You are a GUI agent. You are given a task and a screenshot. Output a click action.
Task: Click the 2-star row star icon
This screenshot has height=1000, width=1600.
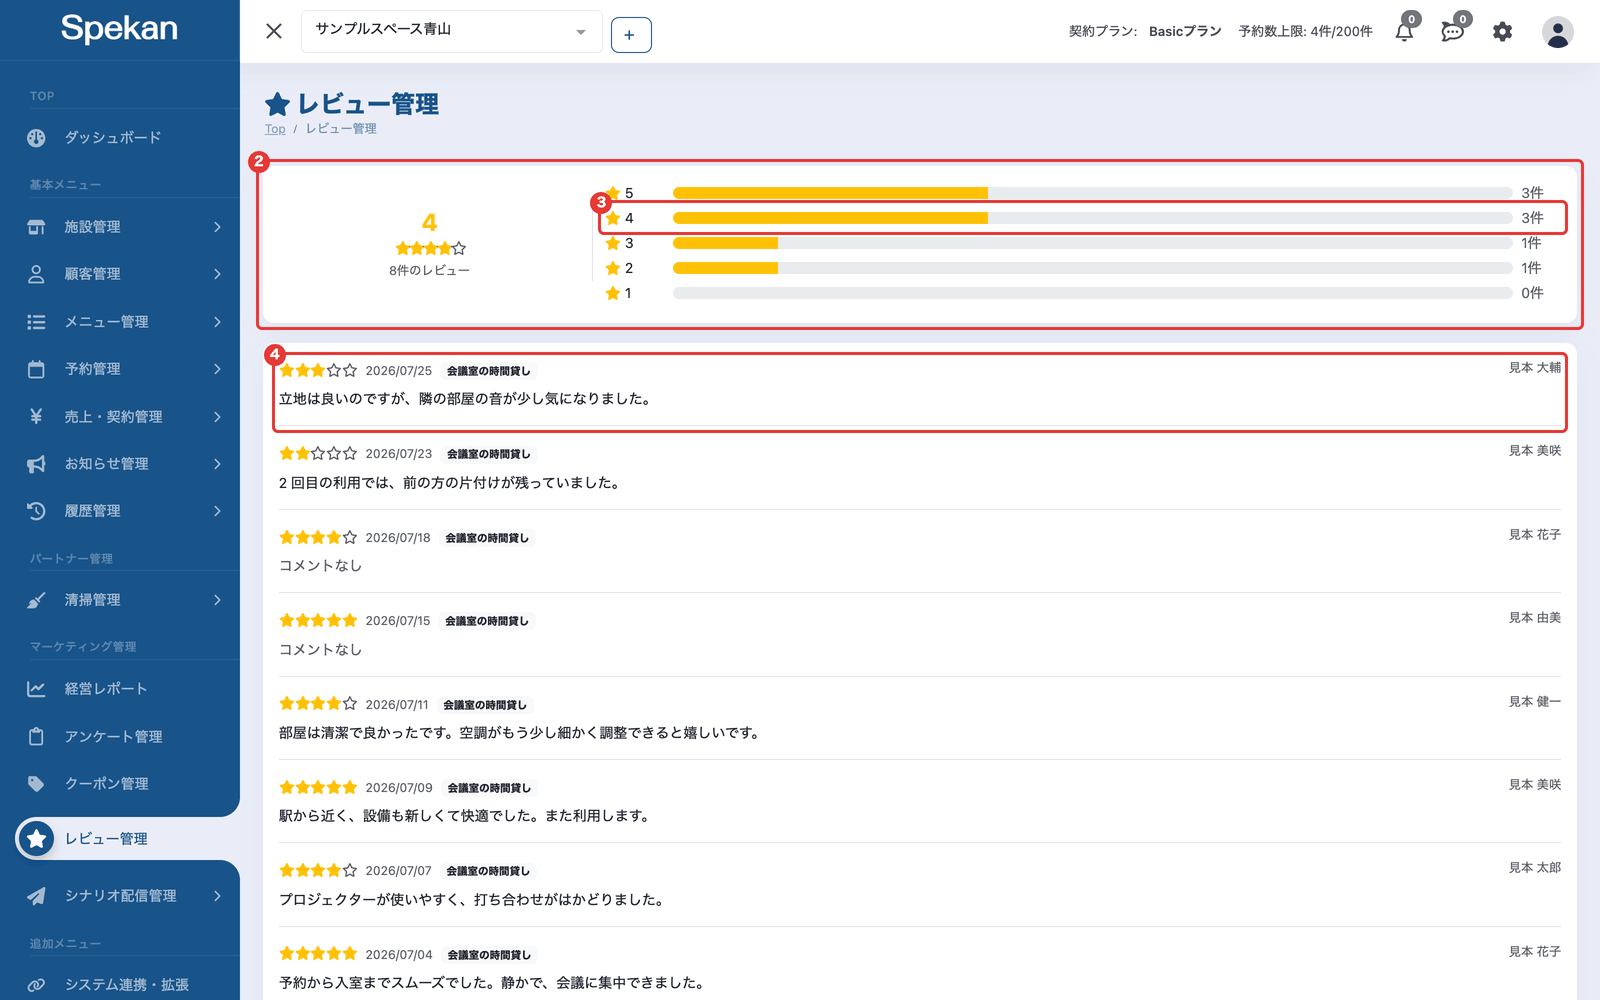(613, 268)
